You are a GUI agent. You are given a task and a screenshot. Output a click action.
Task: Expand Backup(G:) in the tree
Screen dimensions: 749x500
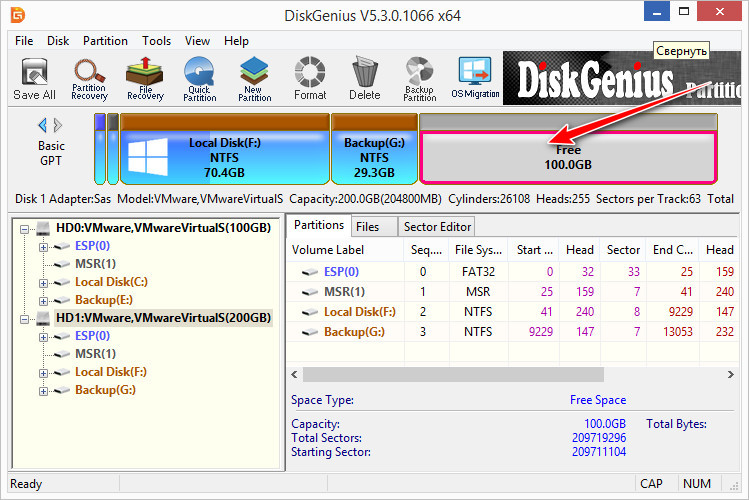(43, 392)
